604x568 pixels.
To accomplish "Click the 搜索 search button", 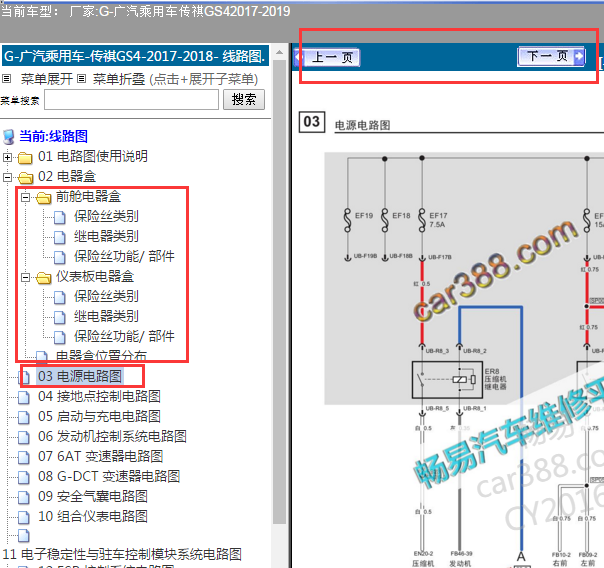I will tap(244, 99).
